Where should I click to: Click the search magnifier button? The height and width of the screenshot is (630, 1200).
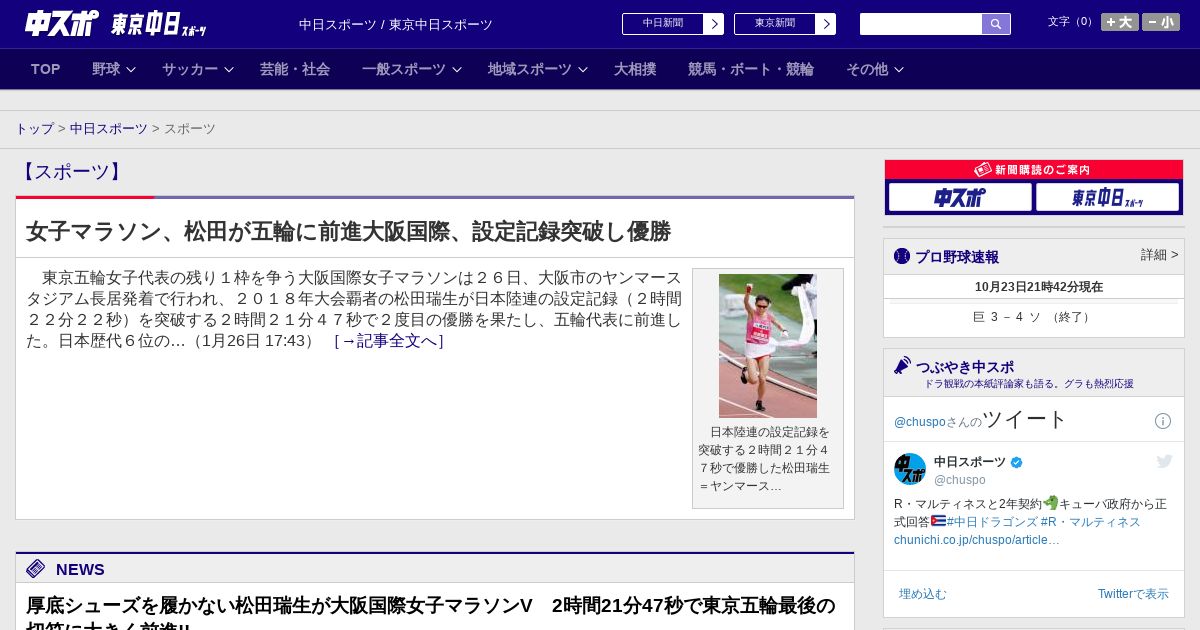(x=995, y=24)
